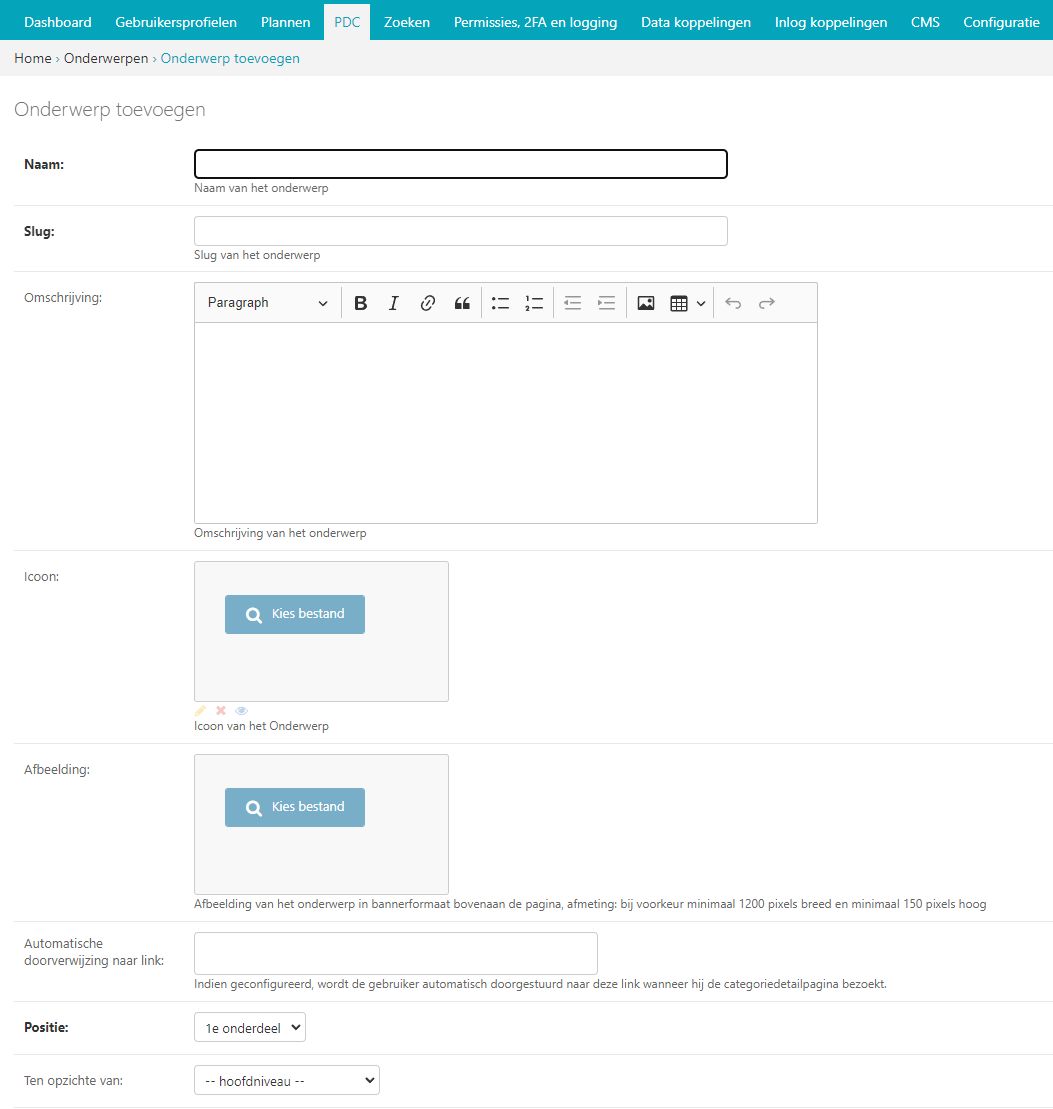Click the pencil edit icon under Icoon
1053x1109 pixels.
point(200,711)
